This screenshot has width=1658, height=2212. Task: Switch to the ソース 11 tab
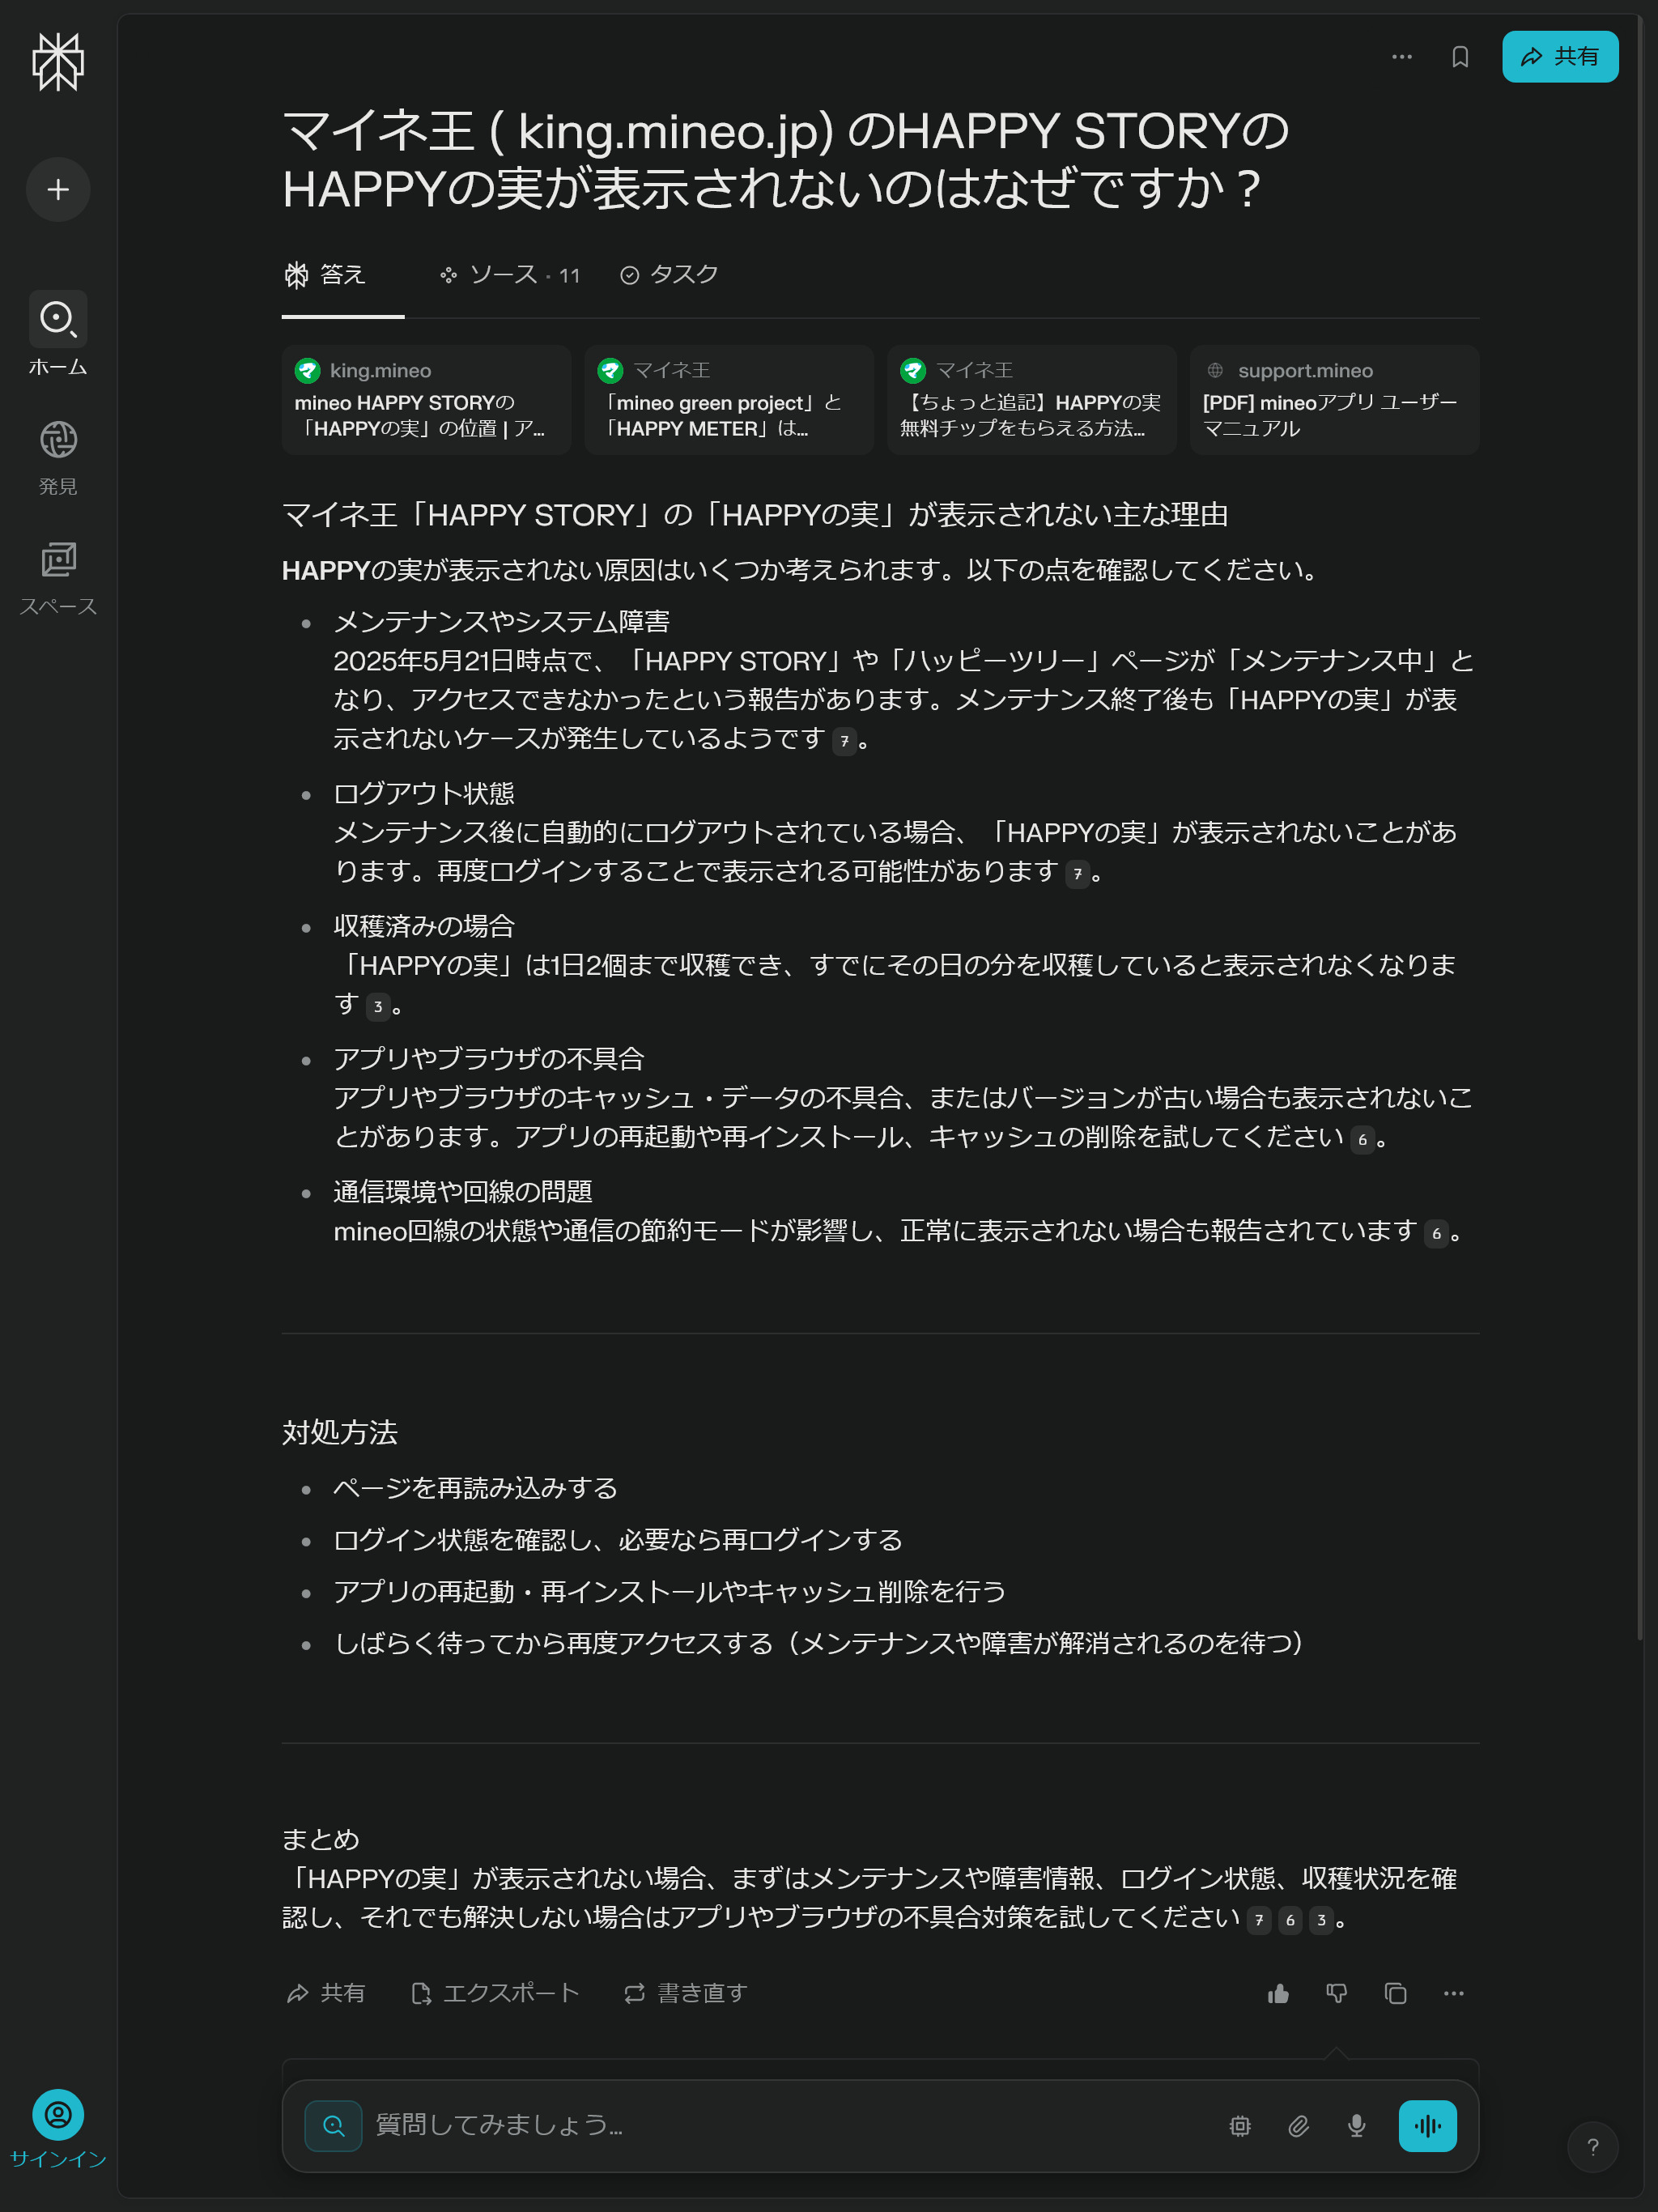pyautogui.click(x=510, y=275)
